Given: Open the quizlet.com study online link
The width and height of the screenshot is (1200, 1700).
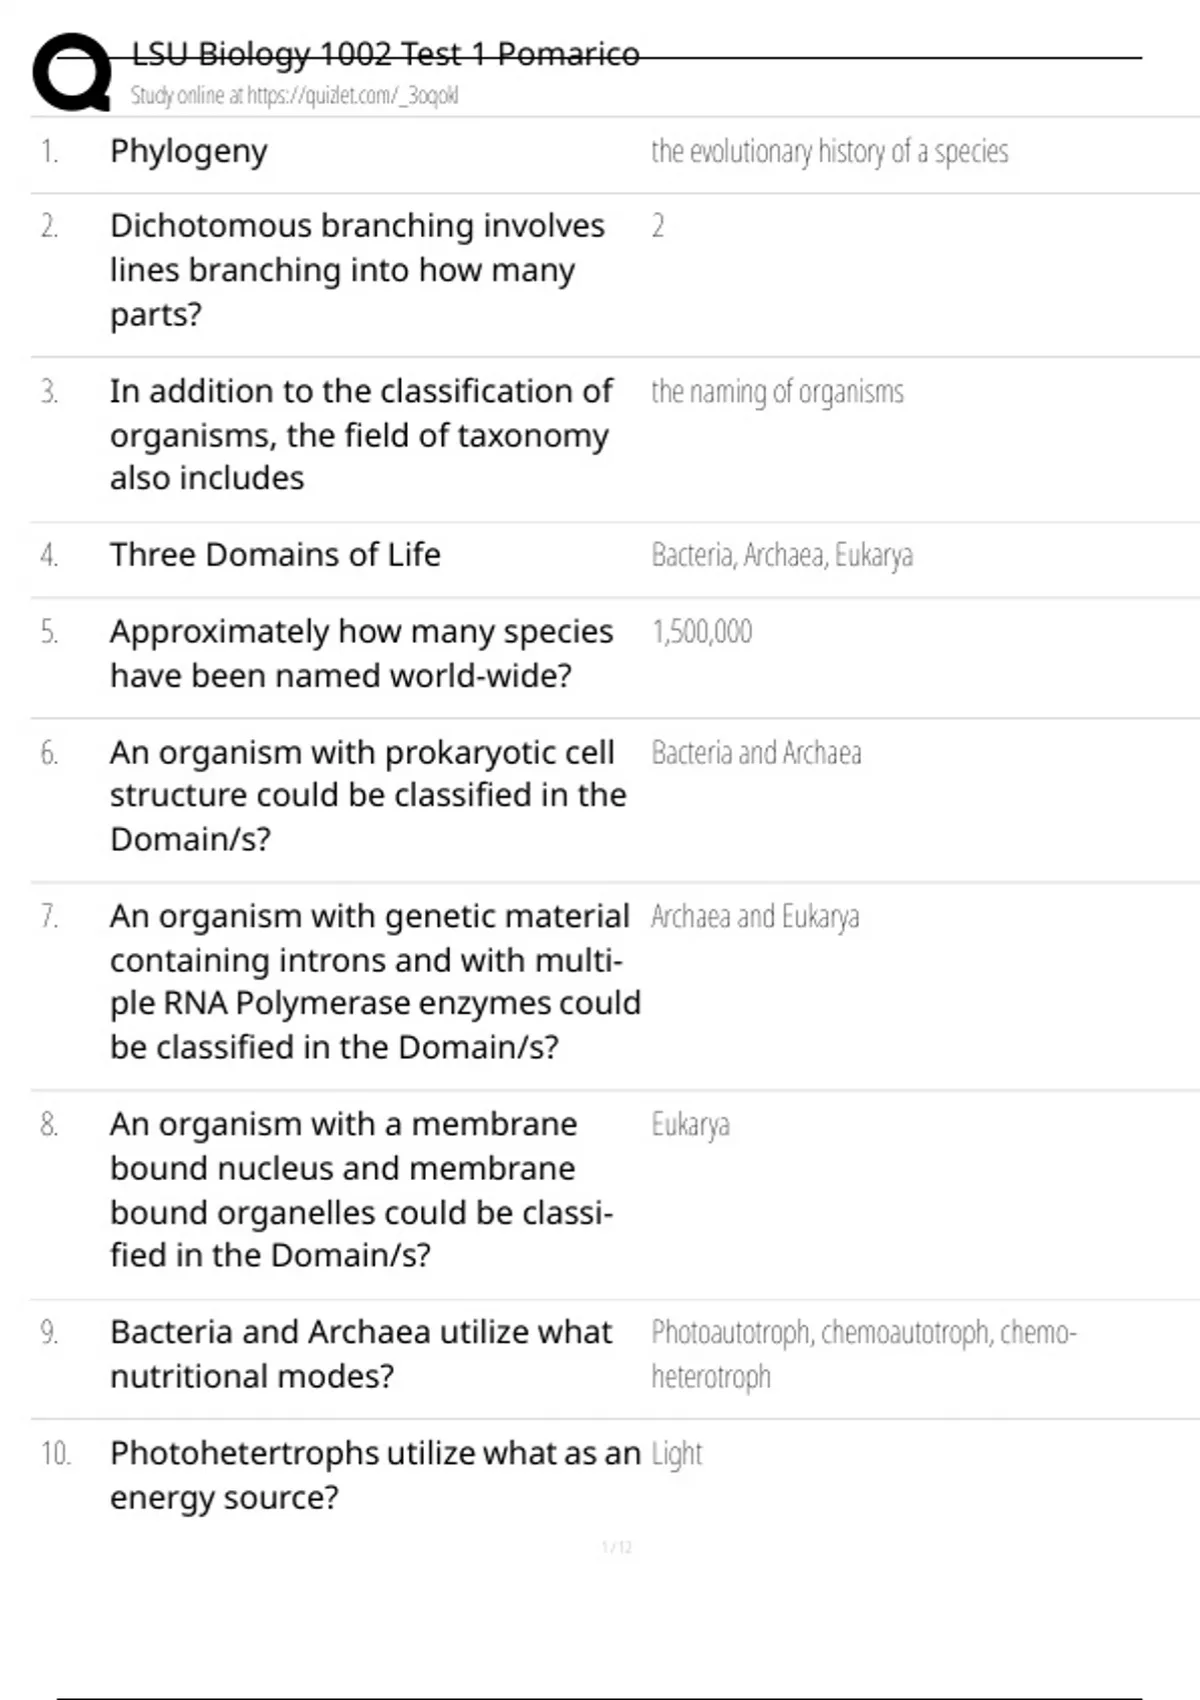Looking at the screenshot, I should [x=294, y=96].
